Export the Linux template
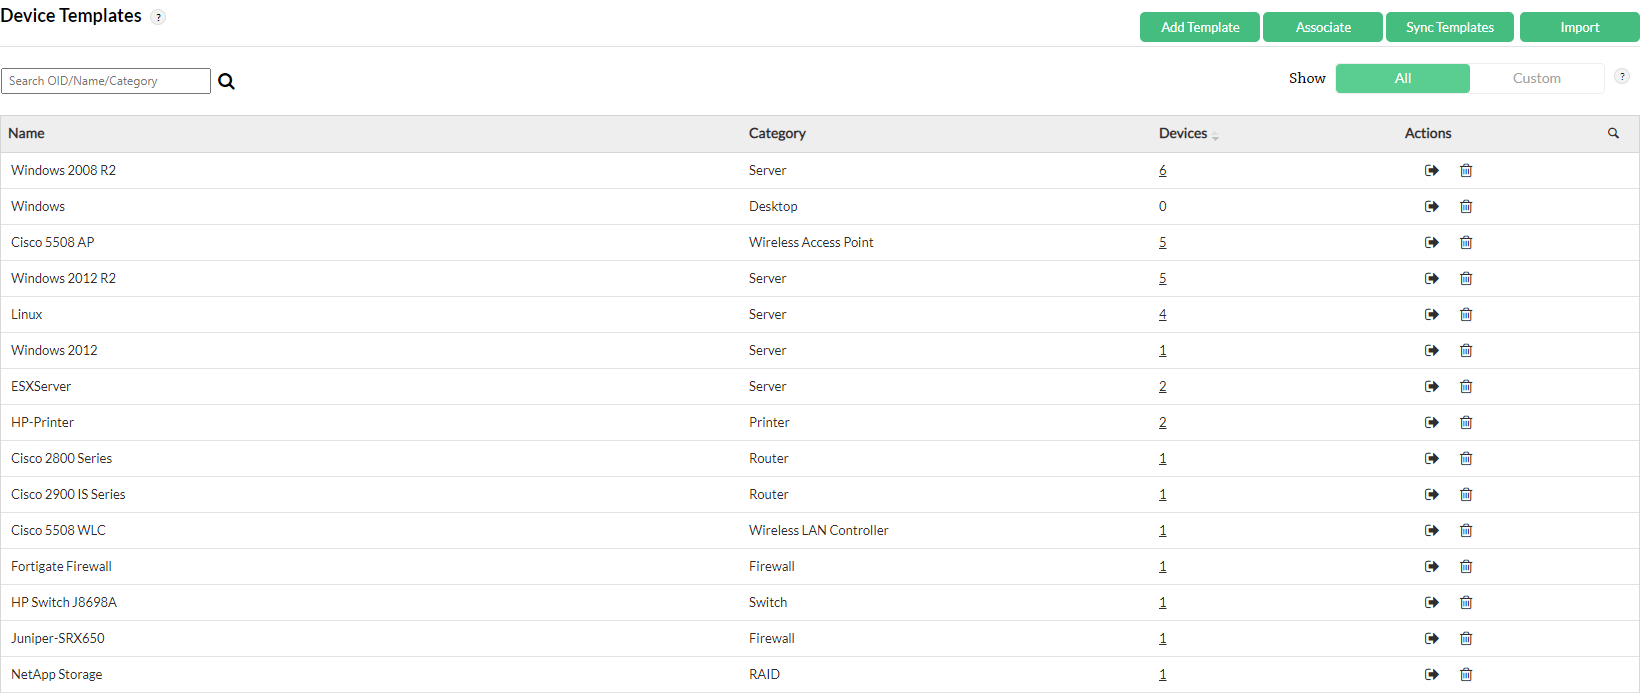 [1432, 314]
